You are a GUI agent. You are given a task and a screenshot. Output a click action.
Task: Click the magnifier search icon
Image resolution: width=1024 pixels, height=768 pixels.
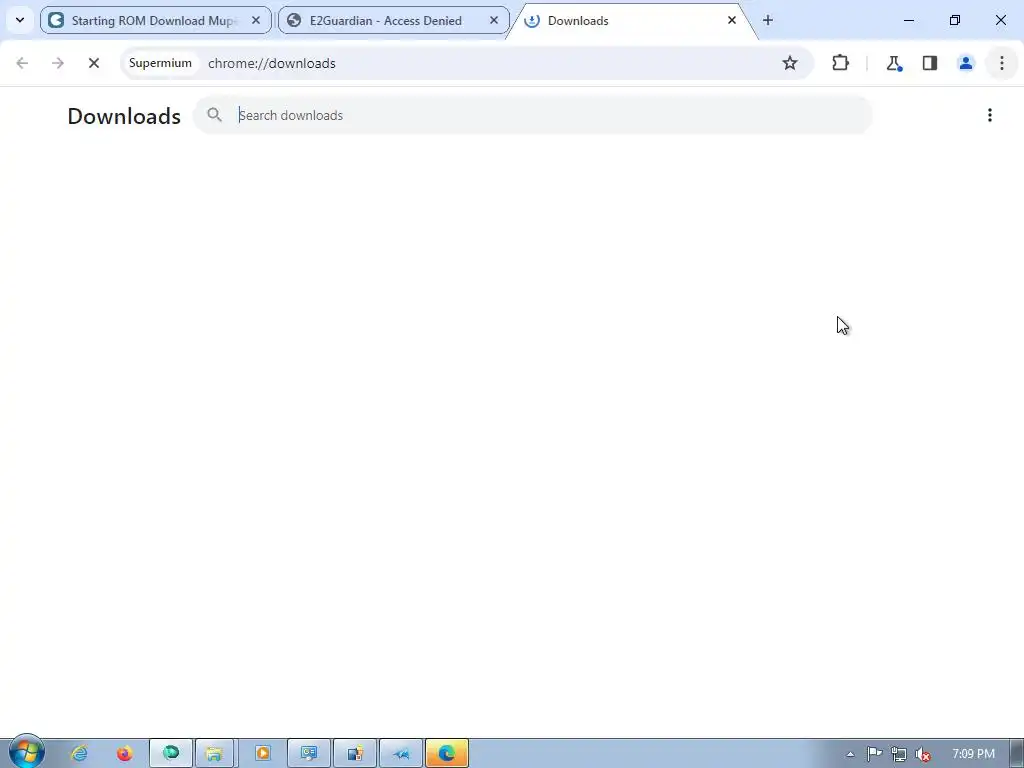tap(214, 116)
